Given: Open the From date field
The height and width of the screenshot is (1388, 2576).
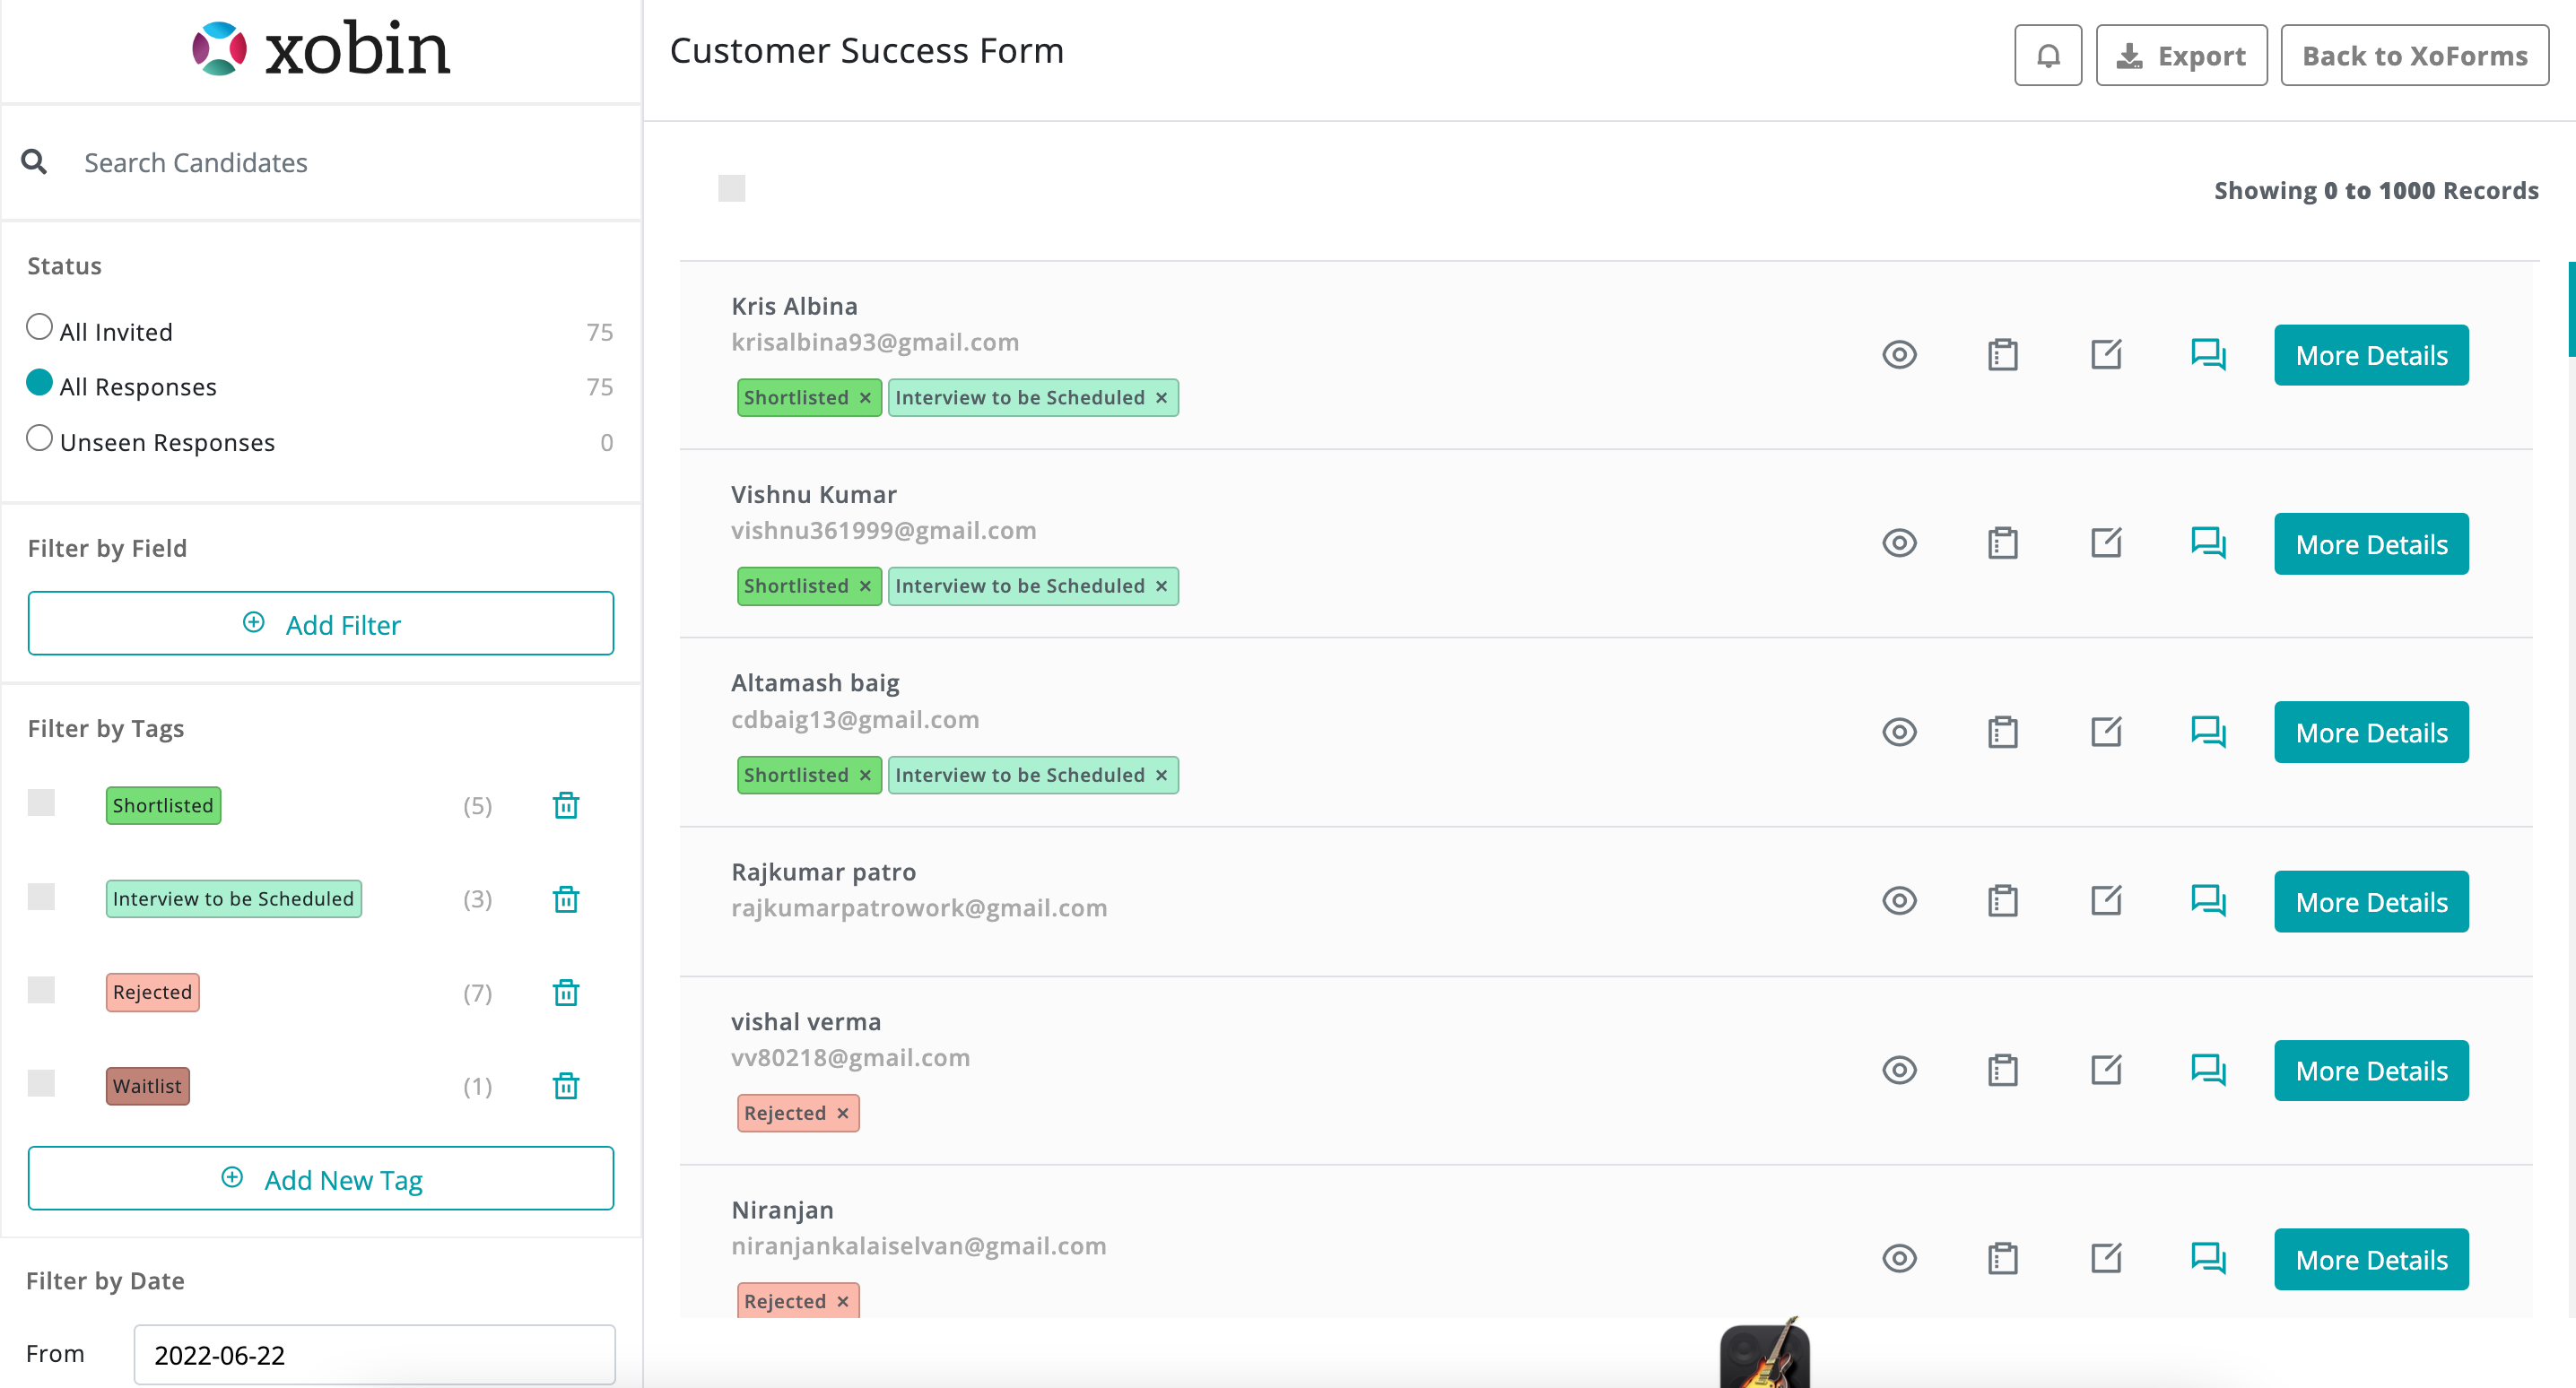Looking at the screenshot, I should [374, 1355].
